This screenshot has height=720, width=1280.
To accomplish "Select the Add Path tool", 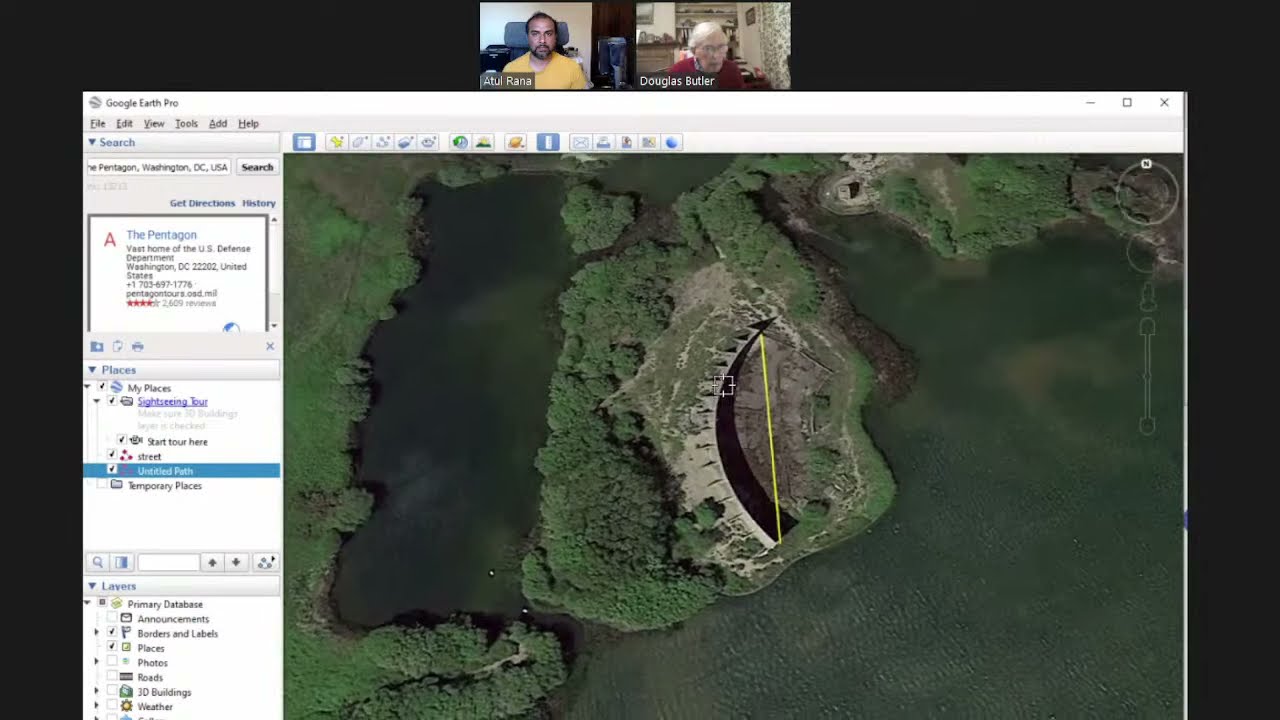I will point(383,142).
